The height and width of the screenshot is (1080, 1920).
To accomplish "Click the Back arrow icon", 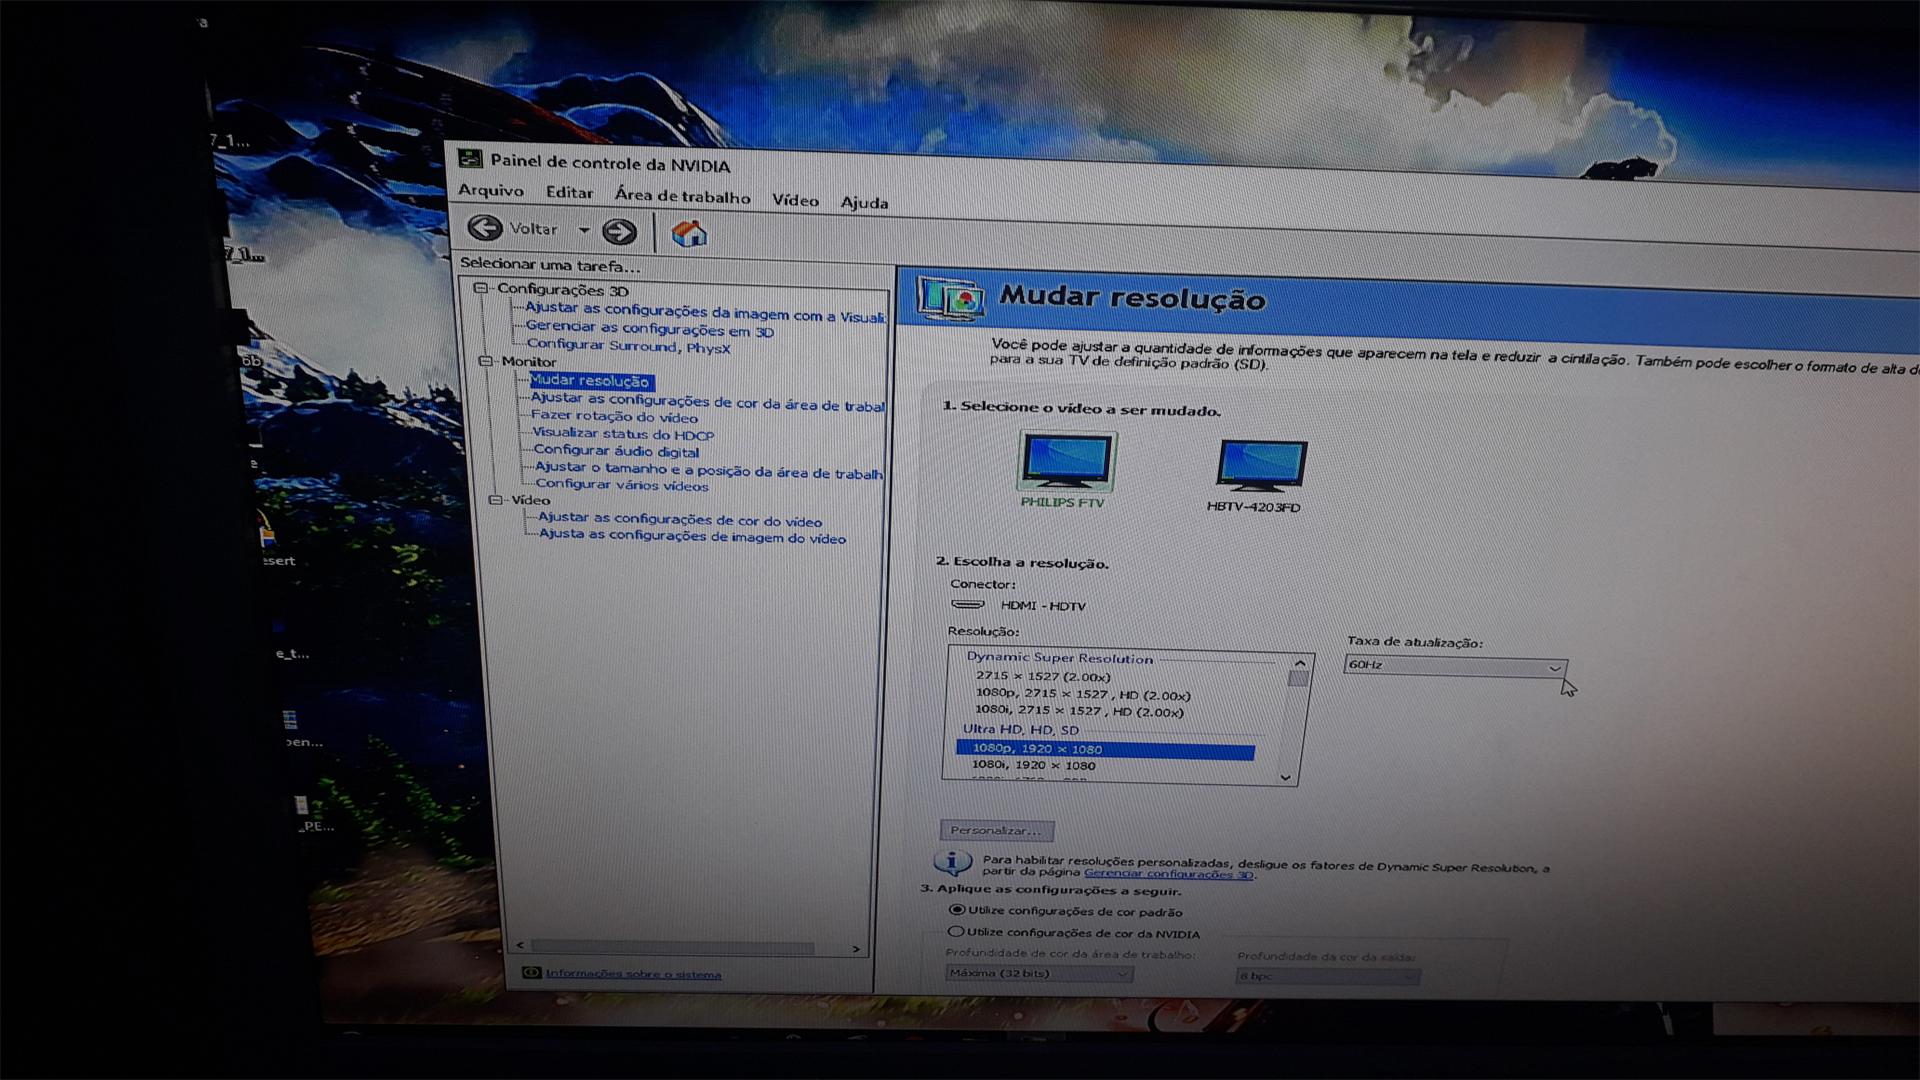I will (485, 228).
